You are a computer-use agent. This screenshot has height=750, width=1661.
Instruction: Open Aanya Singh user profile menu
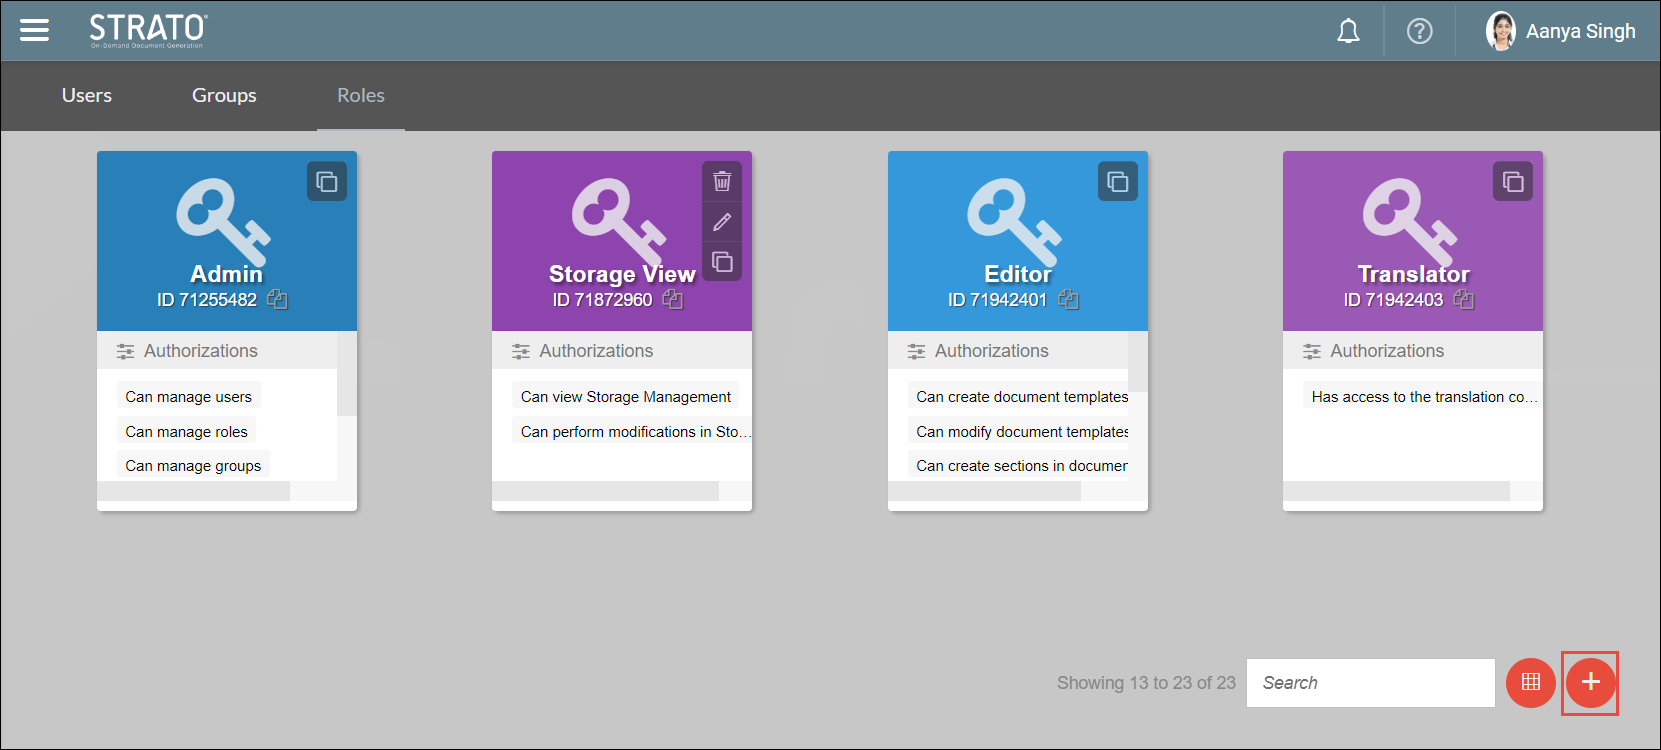1561,32
